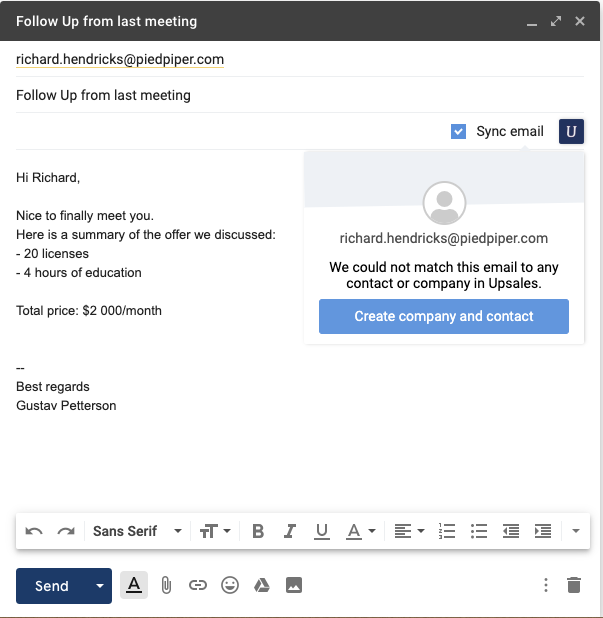Open the Sans Serif font dropdown
The width and height of the screenshot is (603, 618).
137,531
